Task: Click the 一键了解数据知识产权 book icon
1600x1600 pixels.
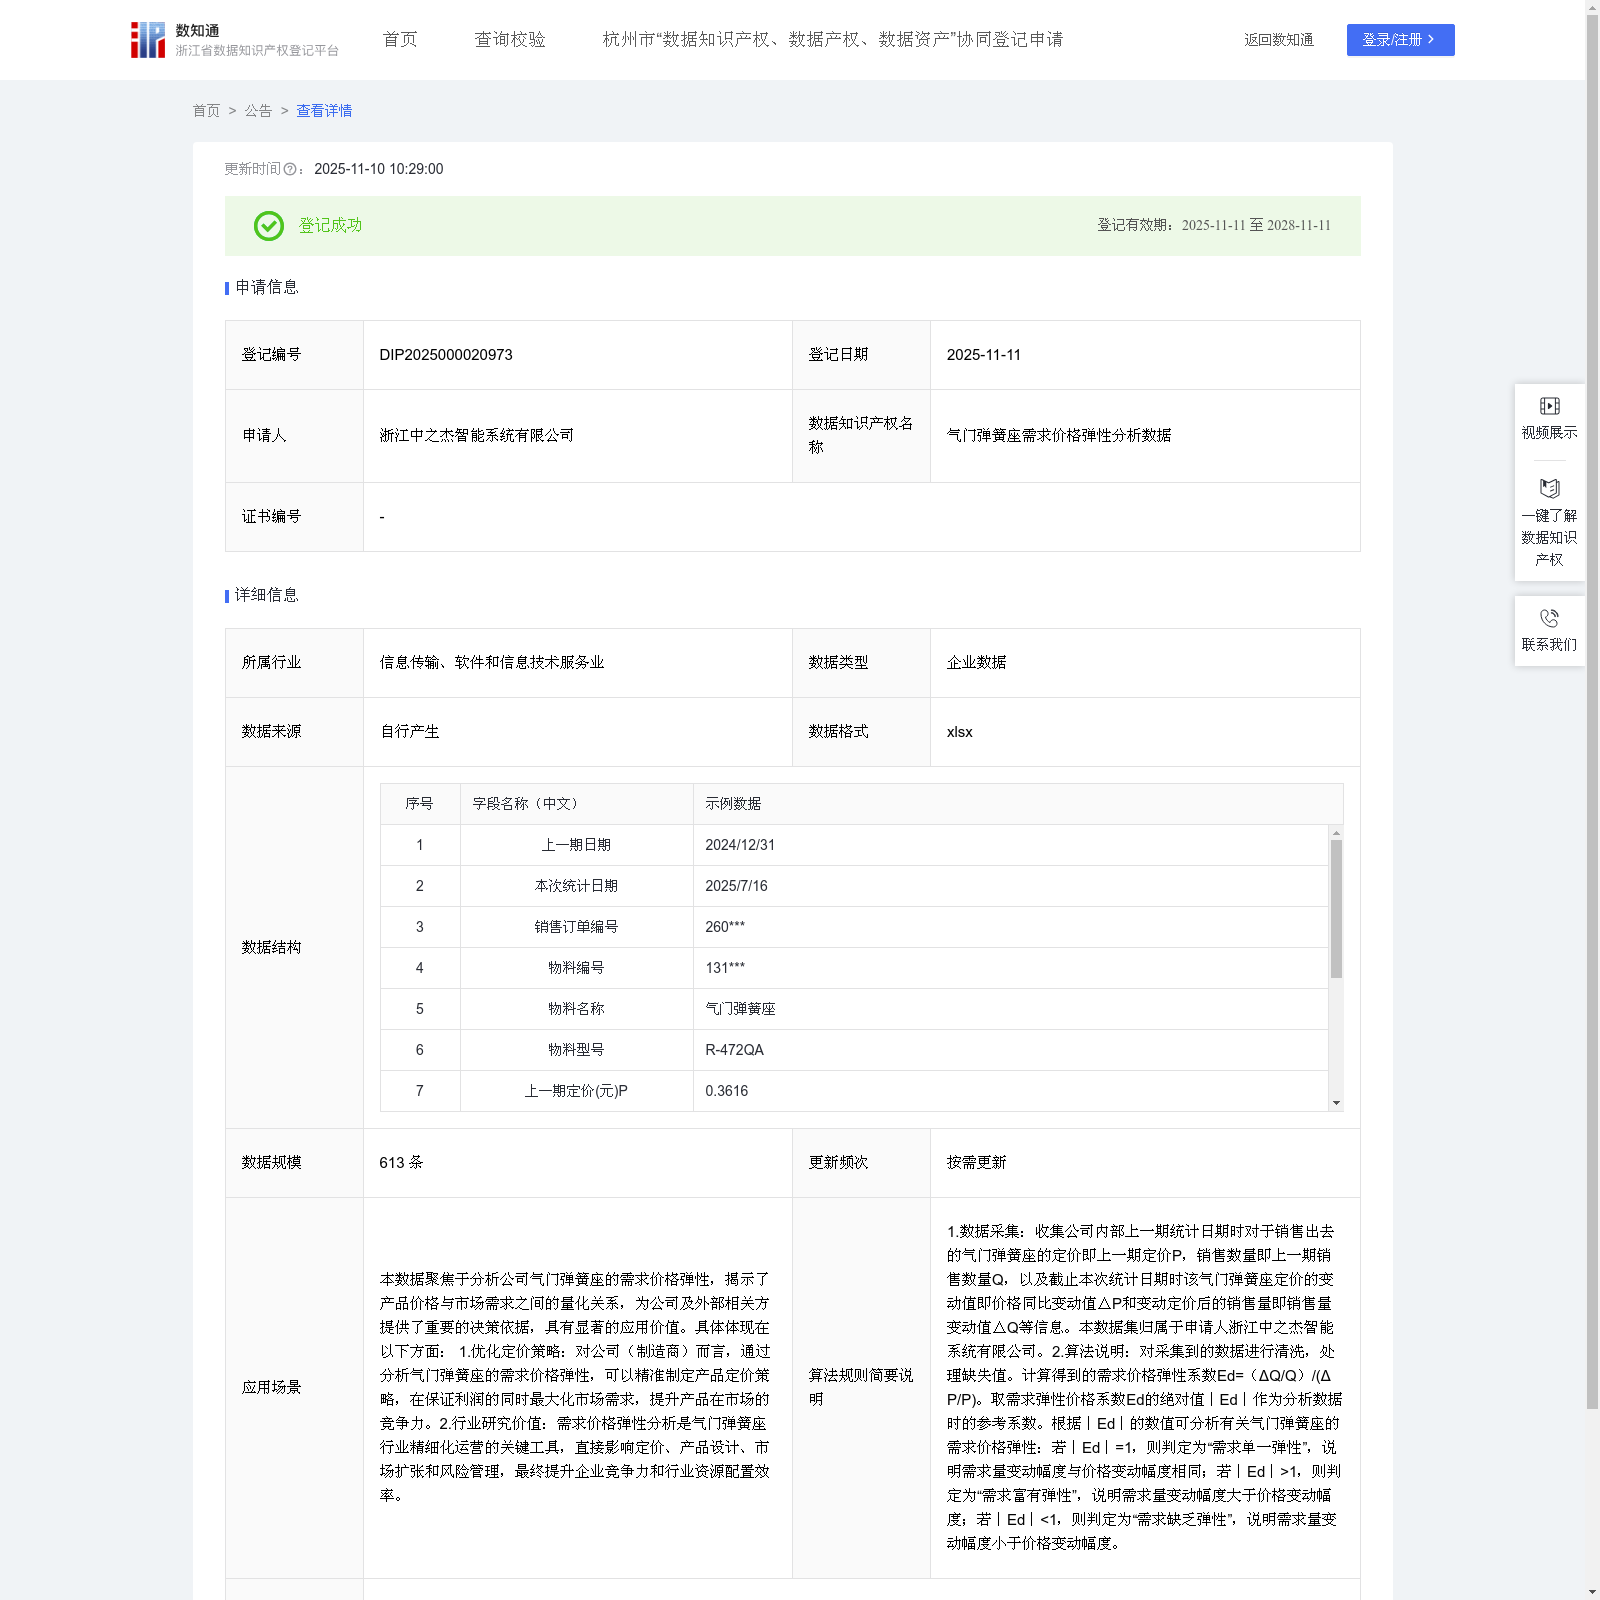Action: tap(1549, 489)
